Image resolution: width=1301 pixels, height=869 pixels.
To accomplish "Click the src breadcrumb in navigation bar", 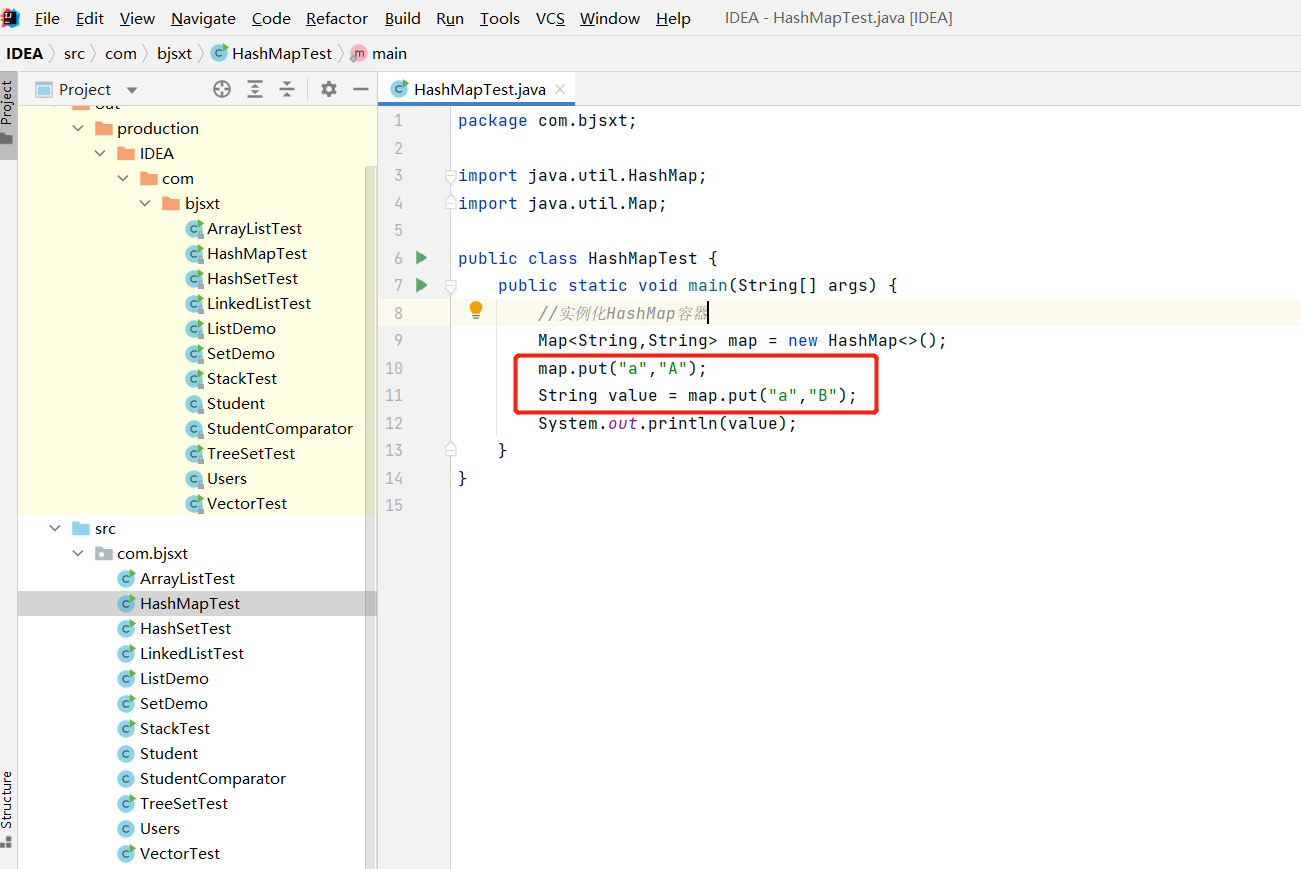I will [74, 53].
